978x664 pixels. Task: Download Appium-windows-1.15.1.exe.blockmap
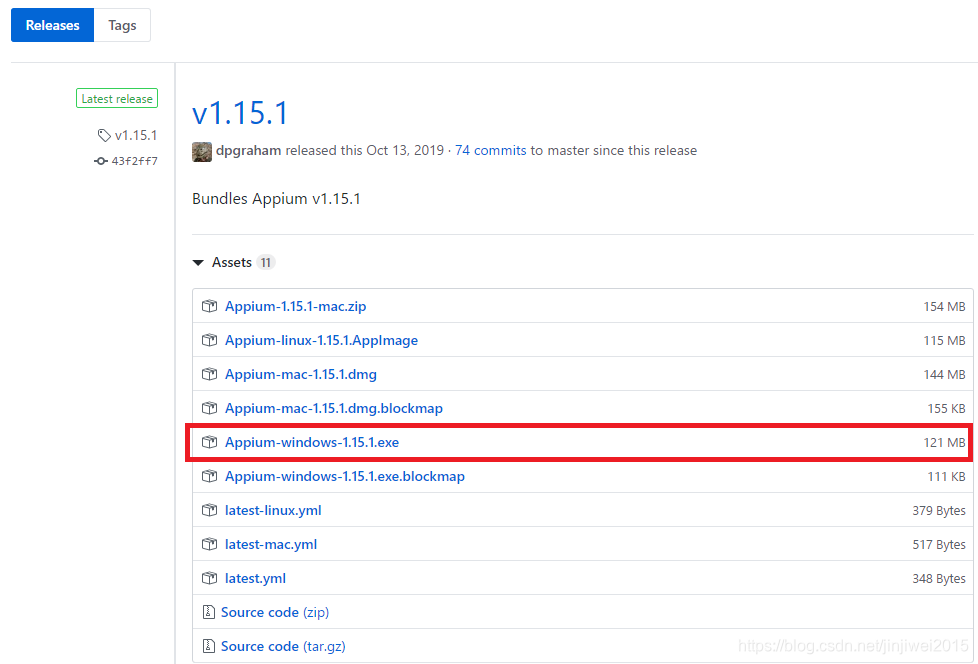(345, 476)
